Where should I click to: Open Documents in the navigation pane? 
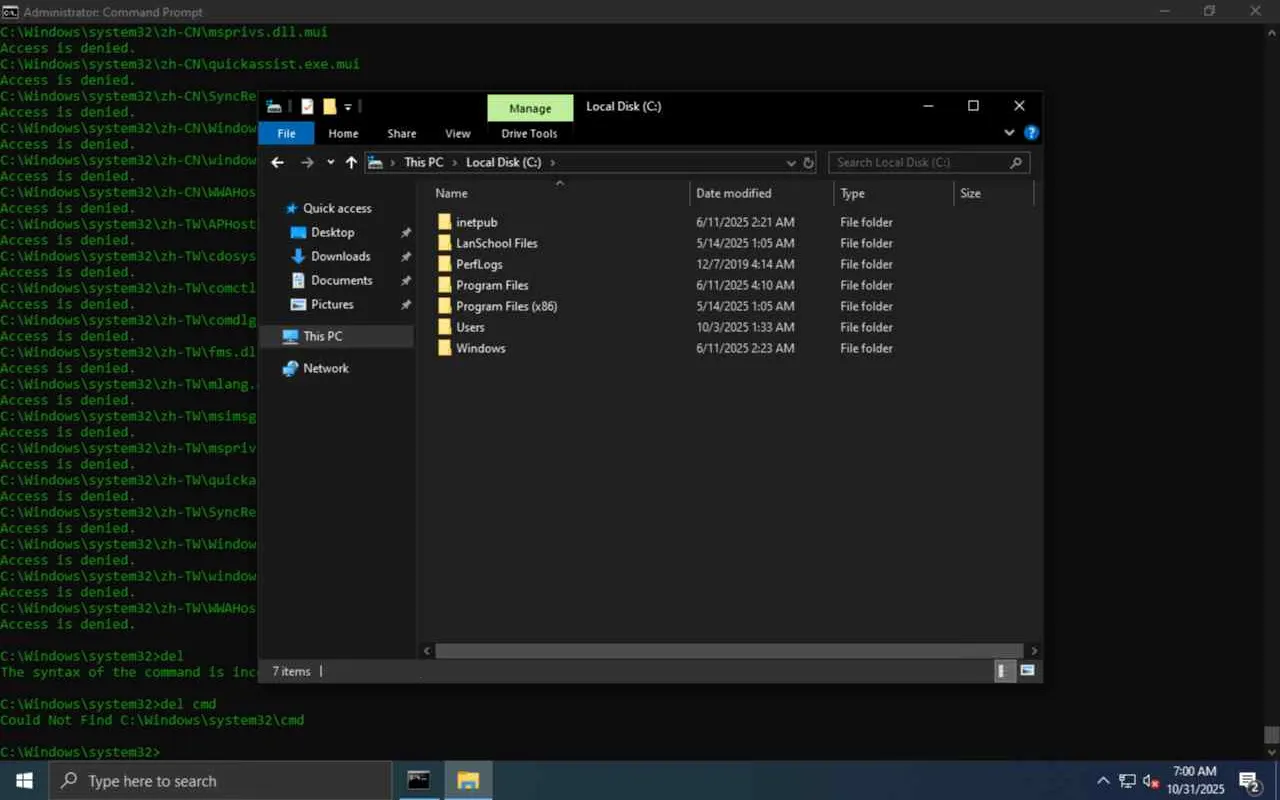tap(341, 280)
